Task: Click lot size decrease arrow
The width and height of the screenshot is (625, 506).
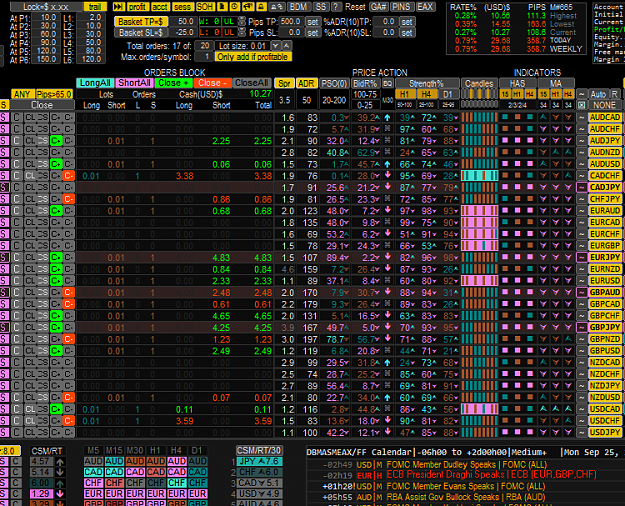Action: coord(275,45)
